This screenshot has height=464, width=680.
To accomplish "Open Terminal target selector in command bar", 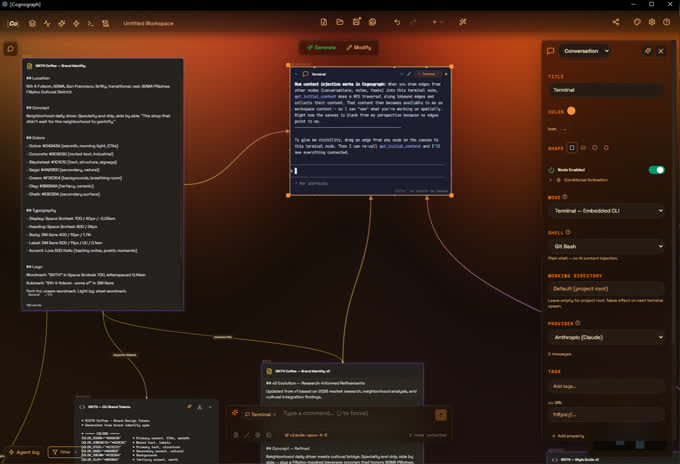I will (x=260, y=415).
